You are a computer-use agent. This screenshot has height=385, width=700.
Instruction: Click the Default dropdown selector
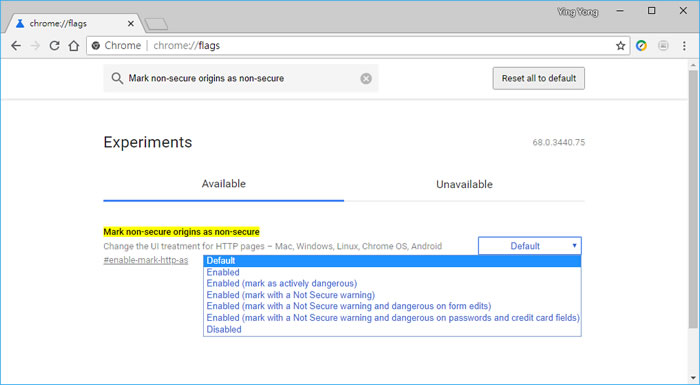[x=530, y=246]
